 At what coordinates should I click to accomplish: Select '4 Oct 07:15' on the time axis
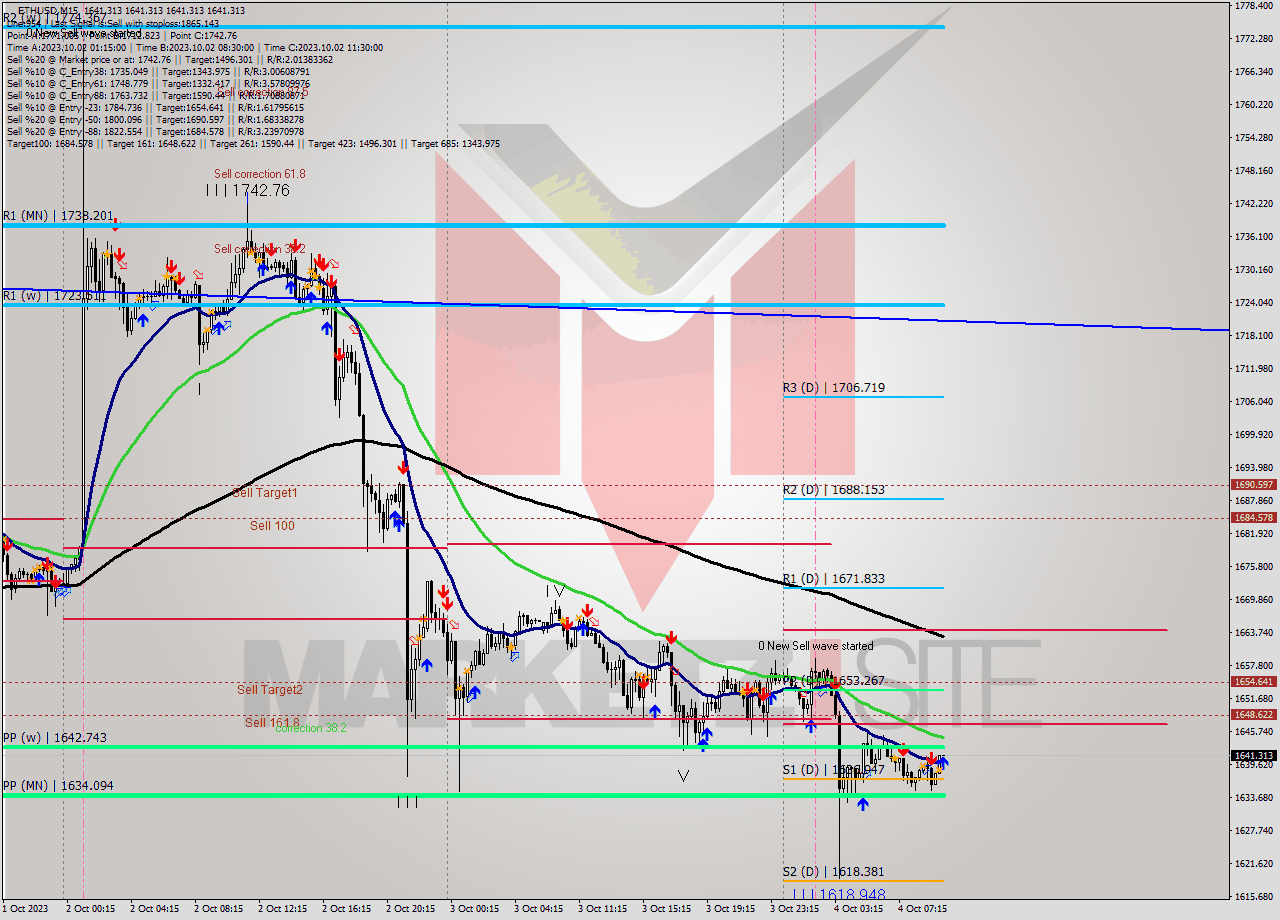pyautogui.click(x=924, y=908)
